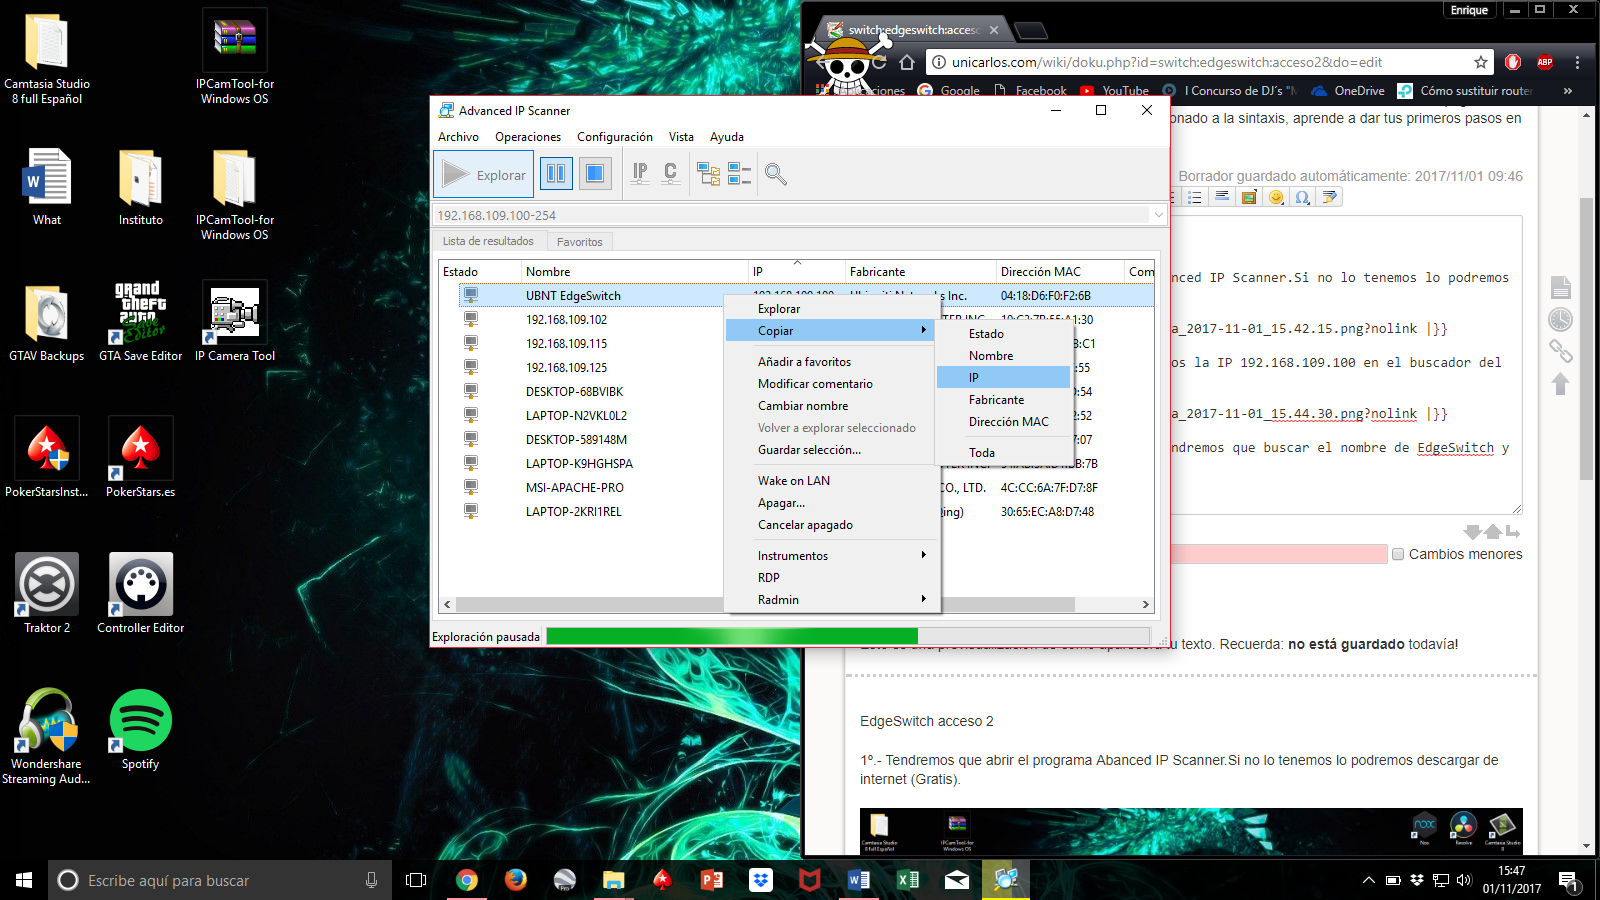Viewport: 1600px width, 900px height.
Task: Click browser home icon
Action: click(x=907, y=62)
